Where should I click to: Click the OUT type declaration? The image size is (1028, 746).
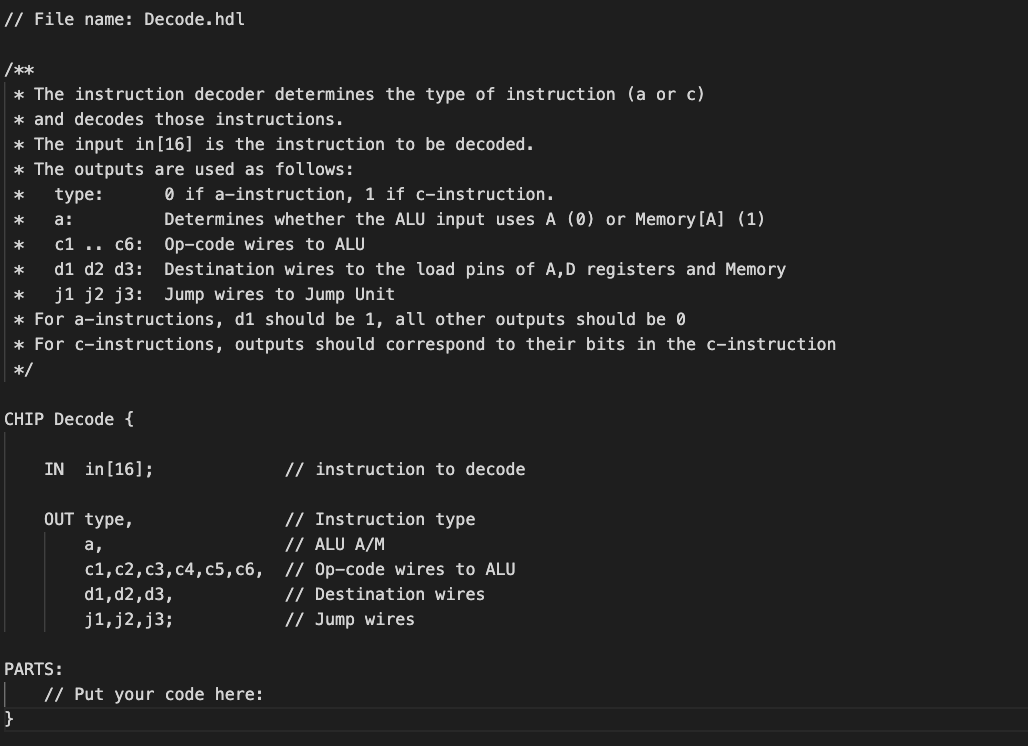coord(89,519)
